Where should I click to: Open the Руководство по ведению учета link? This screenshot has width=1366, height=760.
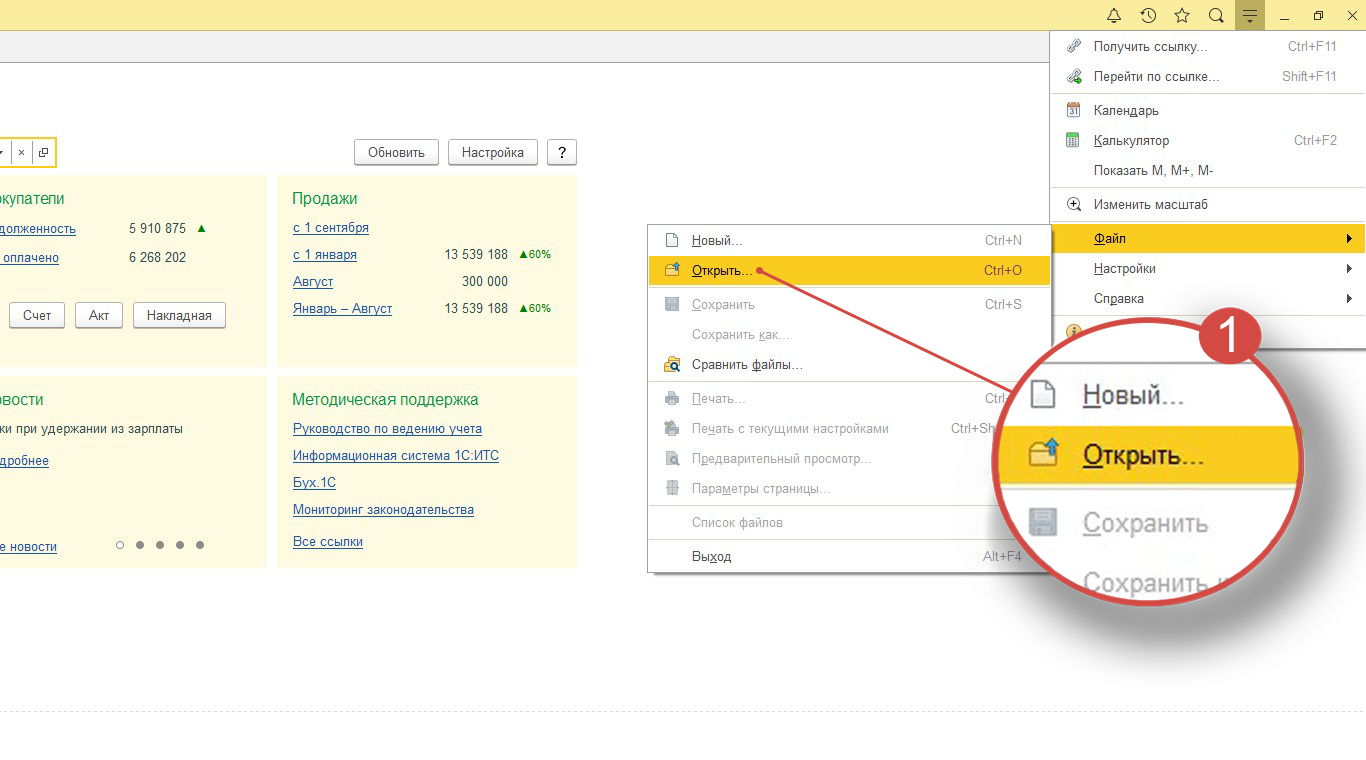(387, 429)
